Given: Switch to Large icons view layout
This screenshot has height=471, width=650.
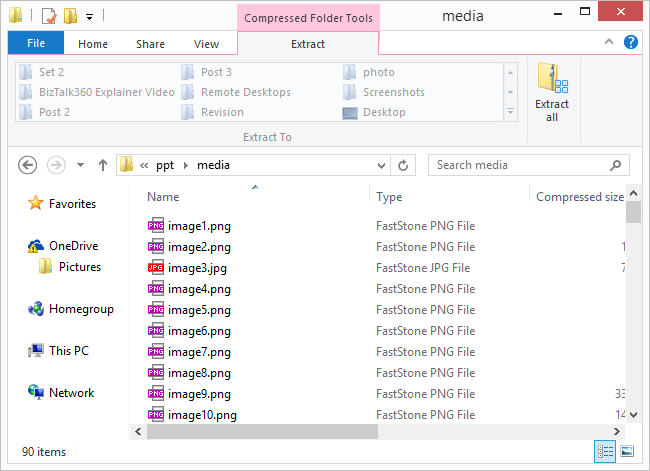Looking at the screenshot, I should (x=627, y=451).
